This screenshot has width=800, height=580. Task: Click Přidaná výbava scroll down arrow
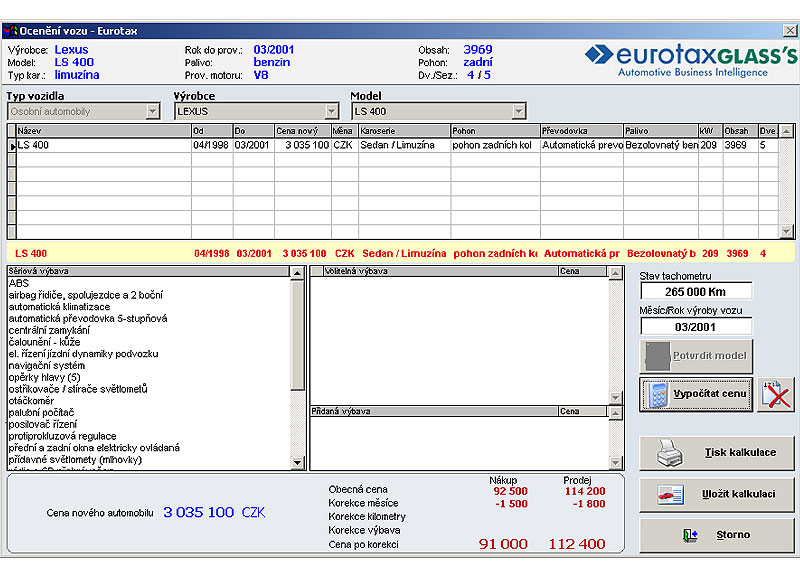tap(616, 463)
